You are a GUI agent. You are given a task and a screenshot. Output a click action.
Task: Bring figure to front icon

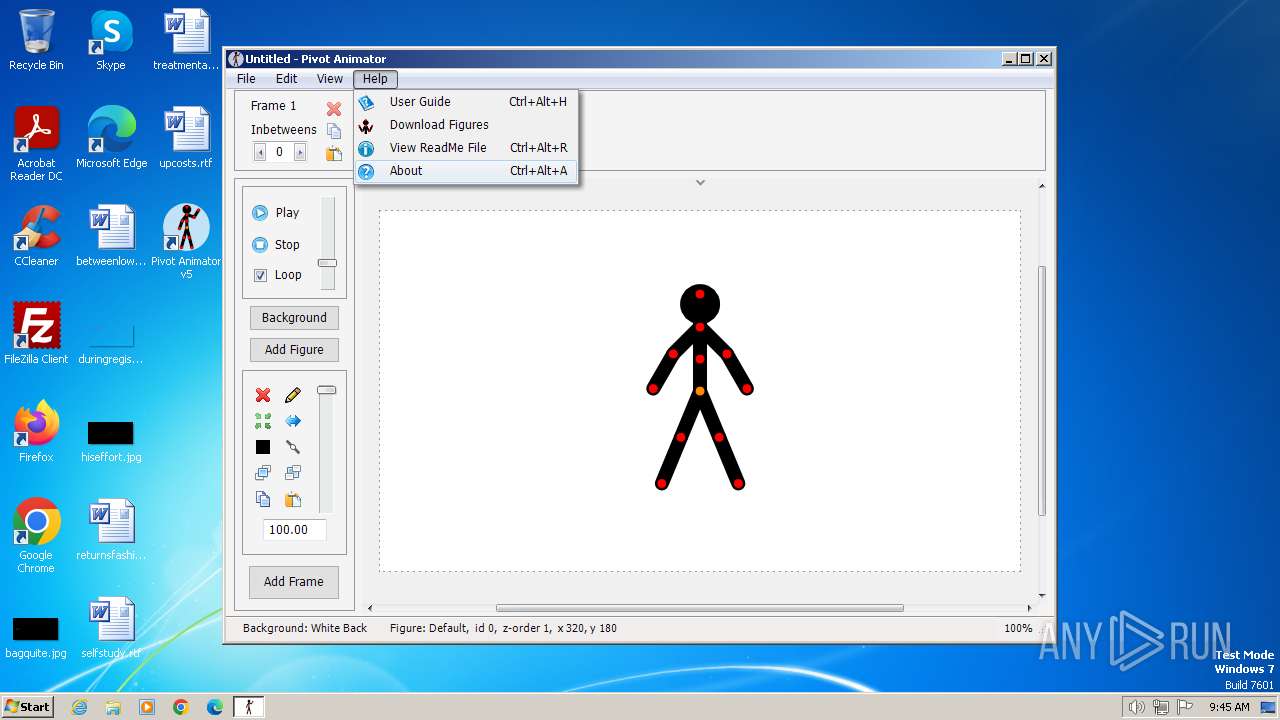point(263,473)
